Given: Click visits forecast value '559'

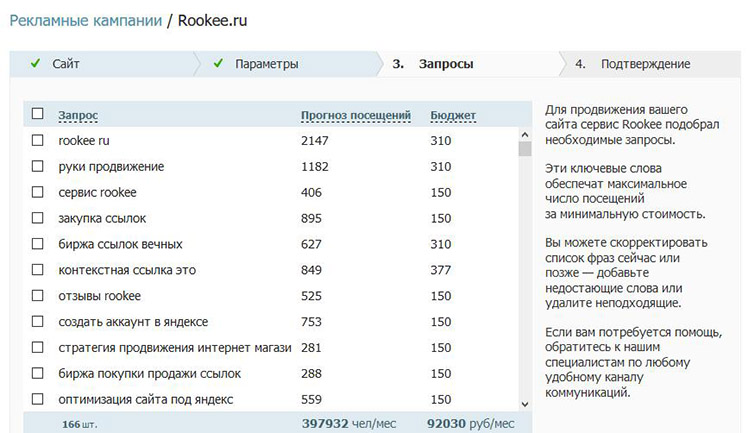Looking at the screenshot, I should coord(312,399).
